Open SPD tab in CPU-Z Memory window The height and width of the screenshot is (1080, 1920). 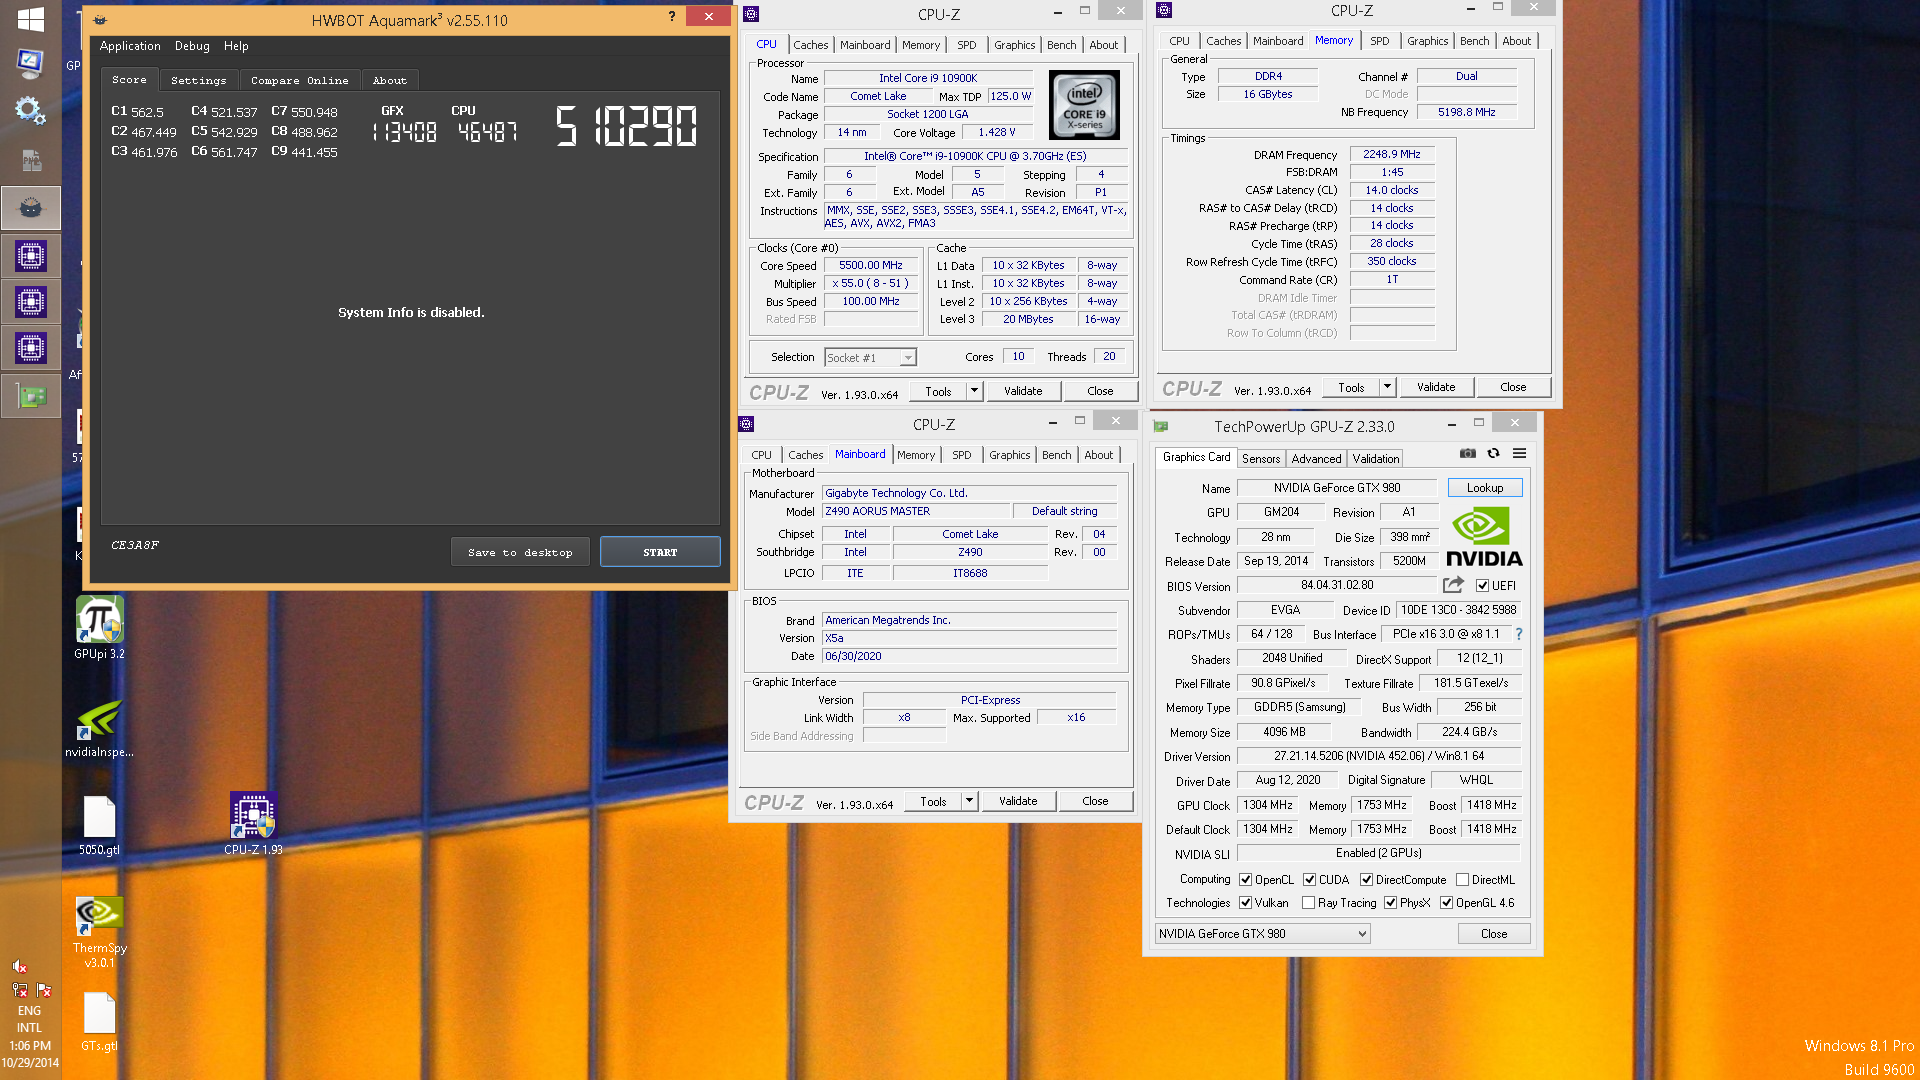(1379, 41)
